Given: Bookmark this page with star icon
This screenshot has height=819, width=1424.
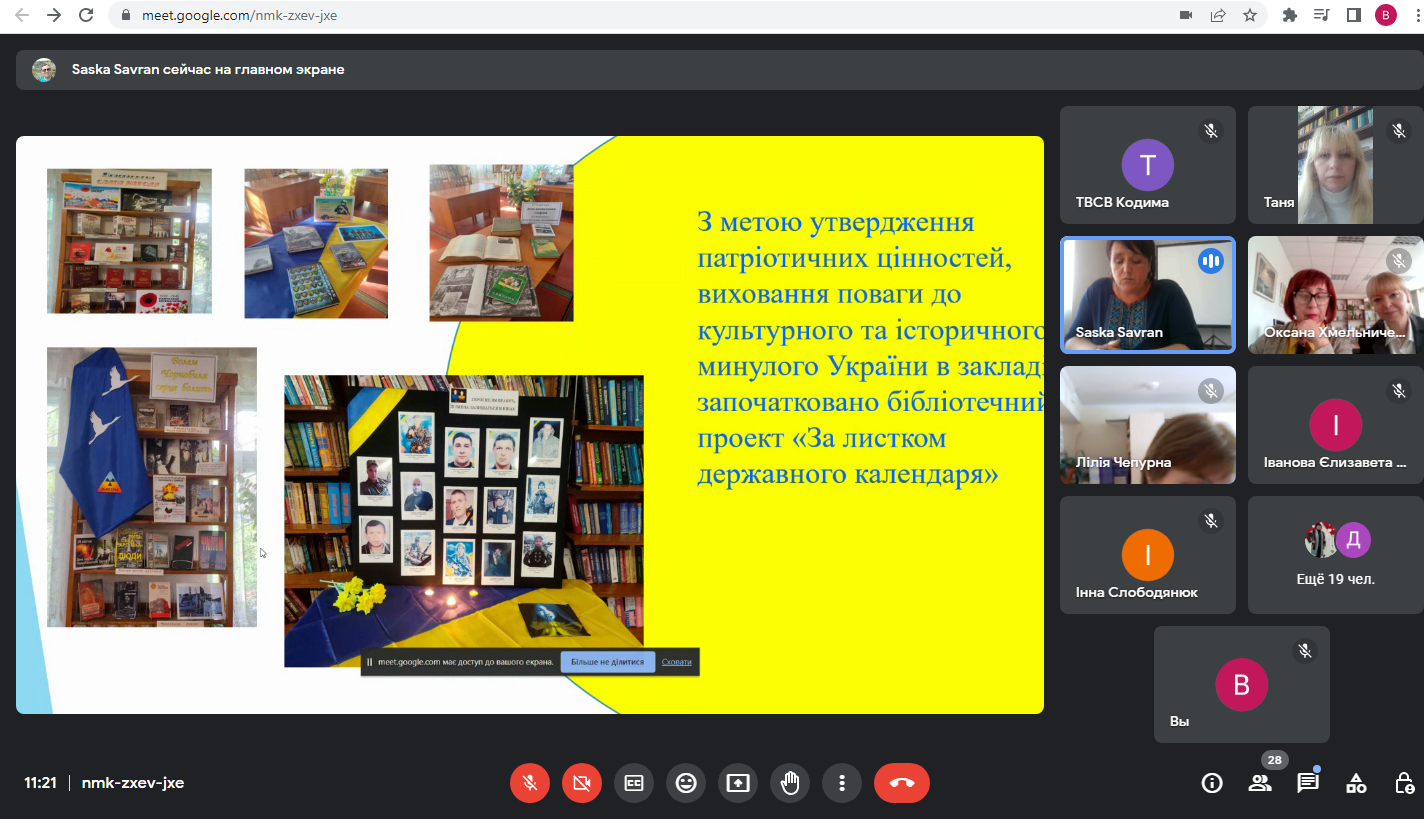Looking at the screenshot, I should coord(1250,15).
